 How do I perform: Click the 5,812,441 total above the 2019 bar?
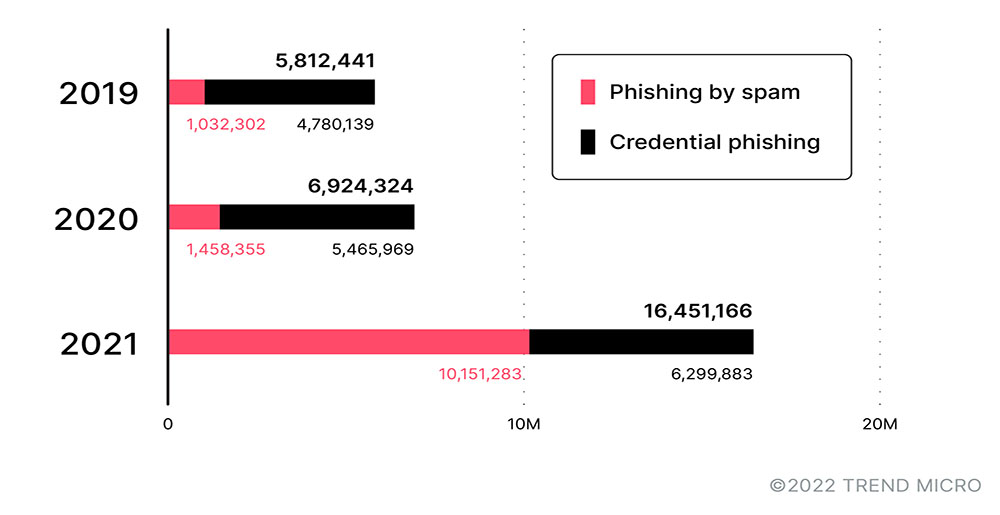[325, 61]
